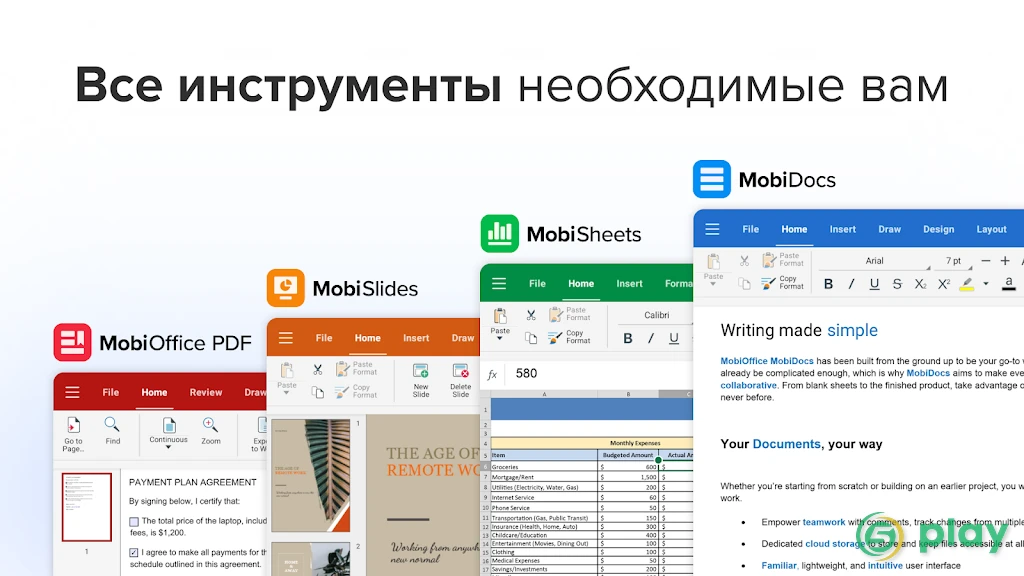This screenshot has height=576, width=1024.
Task: Open Draw tab in MobiSlides
Action: point(463,338)
